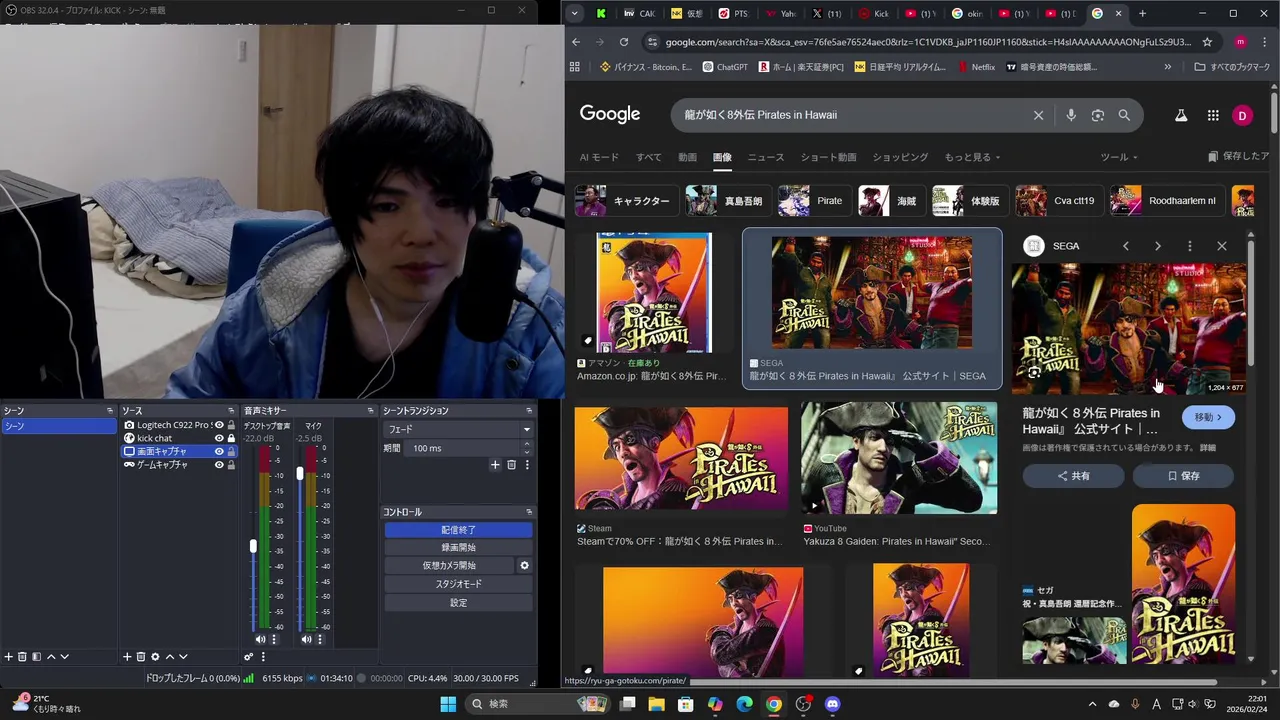This screenshot has width=1280, height=720.
Task: Open the Google apps grid
Action: click(1213, 115)
